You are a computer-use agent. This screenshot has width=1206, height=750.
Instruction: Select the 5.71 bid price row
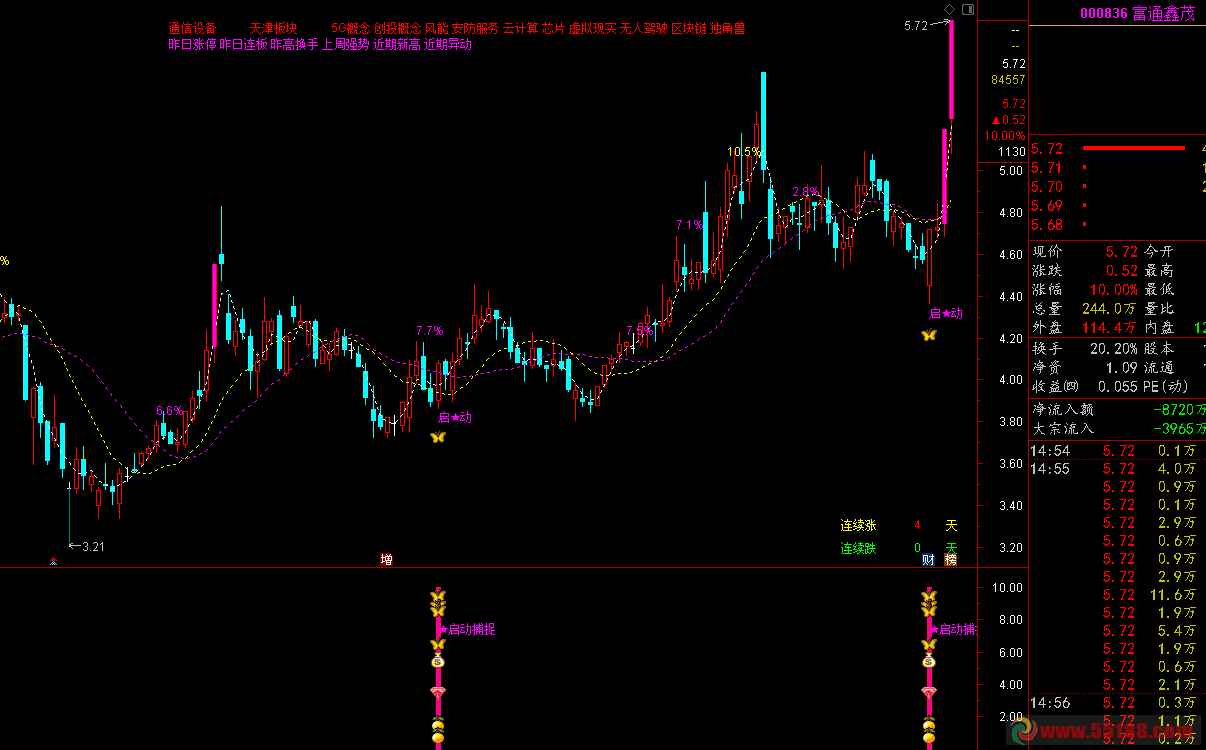[1118, 168]
